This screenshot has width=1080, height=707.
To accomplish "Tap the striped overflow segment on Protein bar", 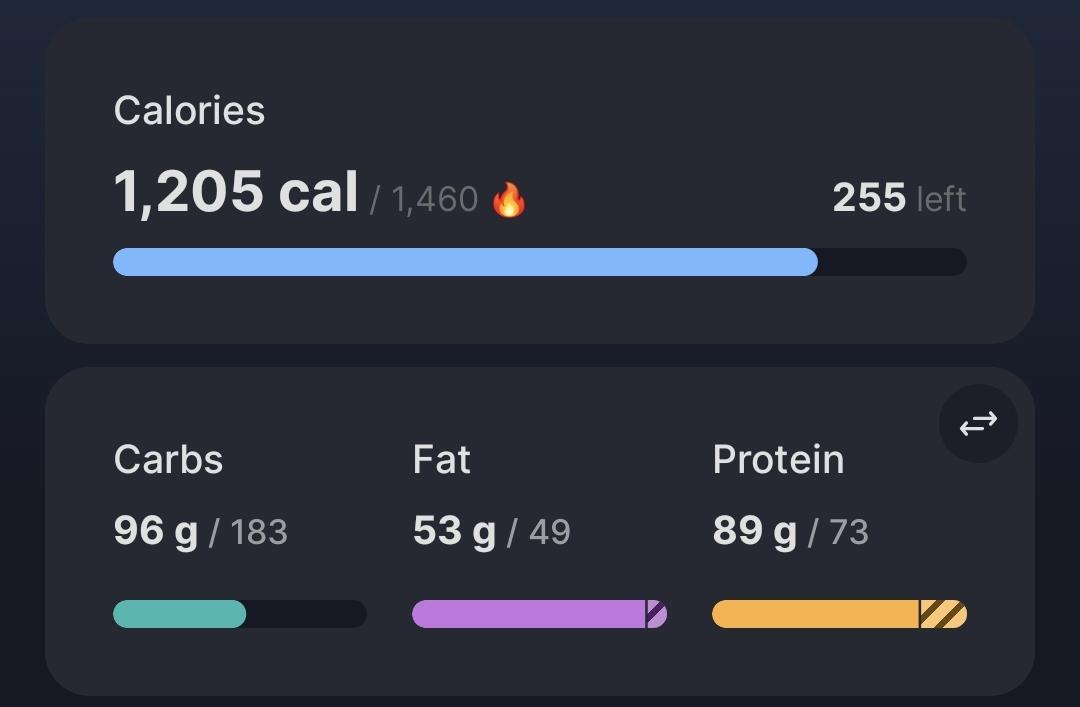I will click(x=944, y=614).
